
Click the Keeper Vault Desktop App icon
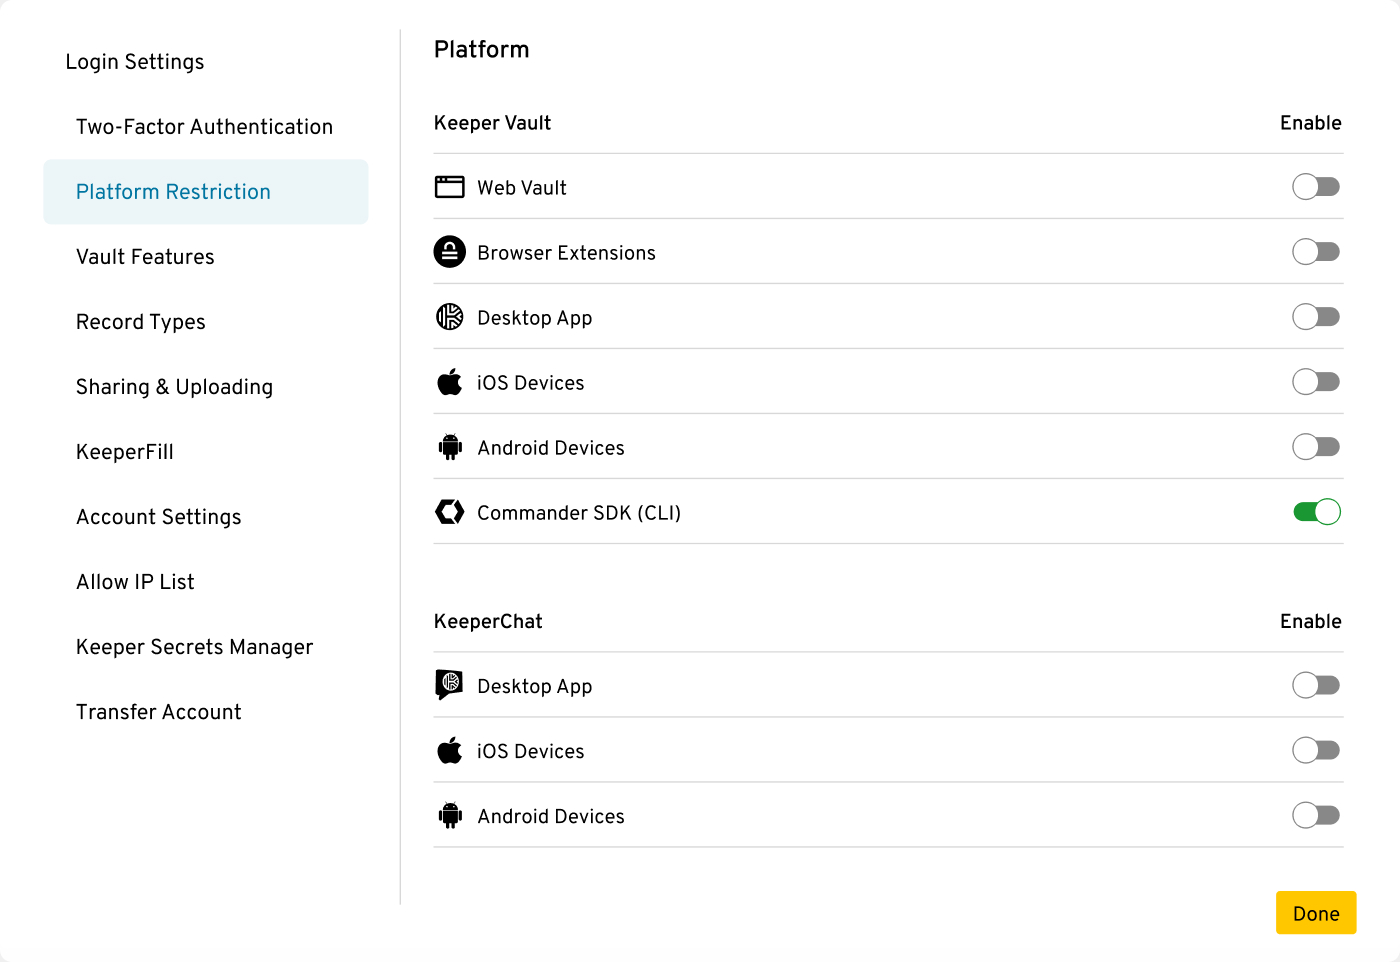coord(450,317)
